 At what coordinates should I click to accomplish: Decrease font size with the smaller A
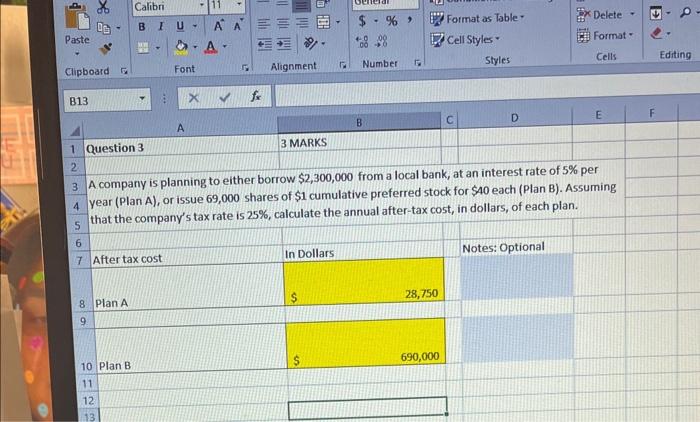click(x=238, y=26)
